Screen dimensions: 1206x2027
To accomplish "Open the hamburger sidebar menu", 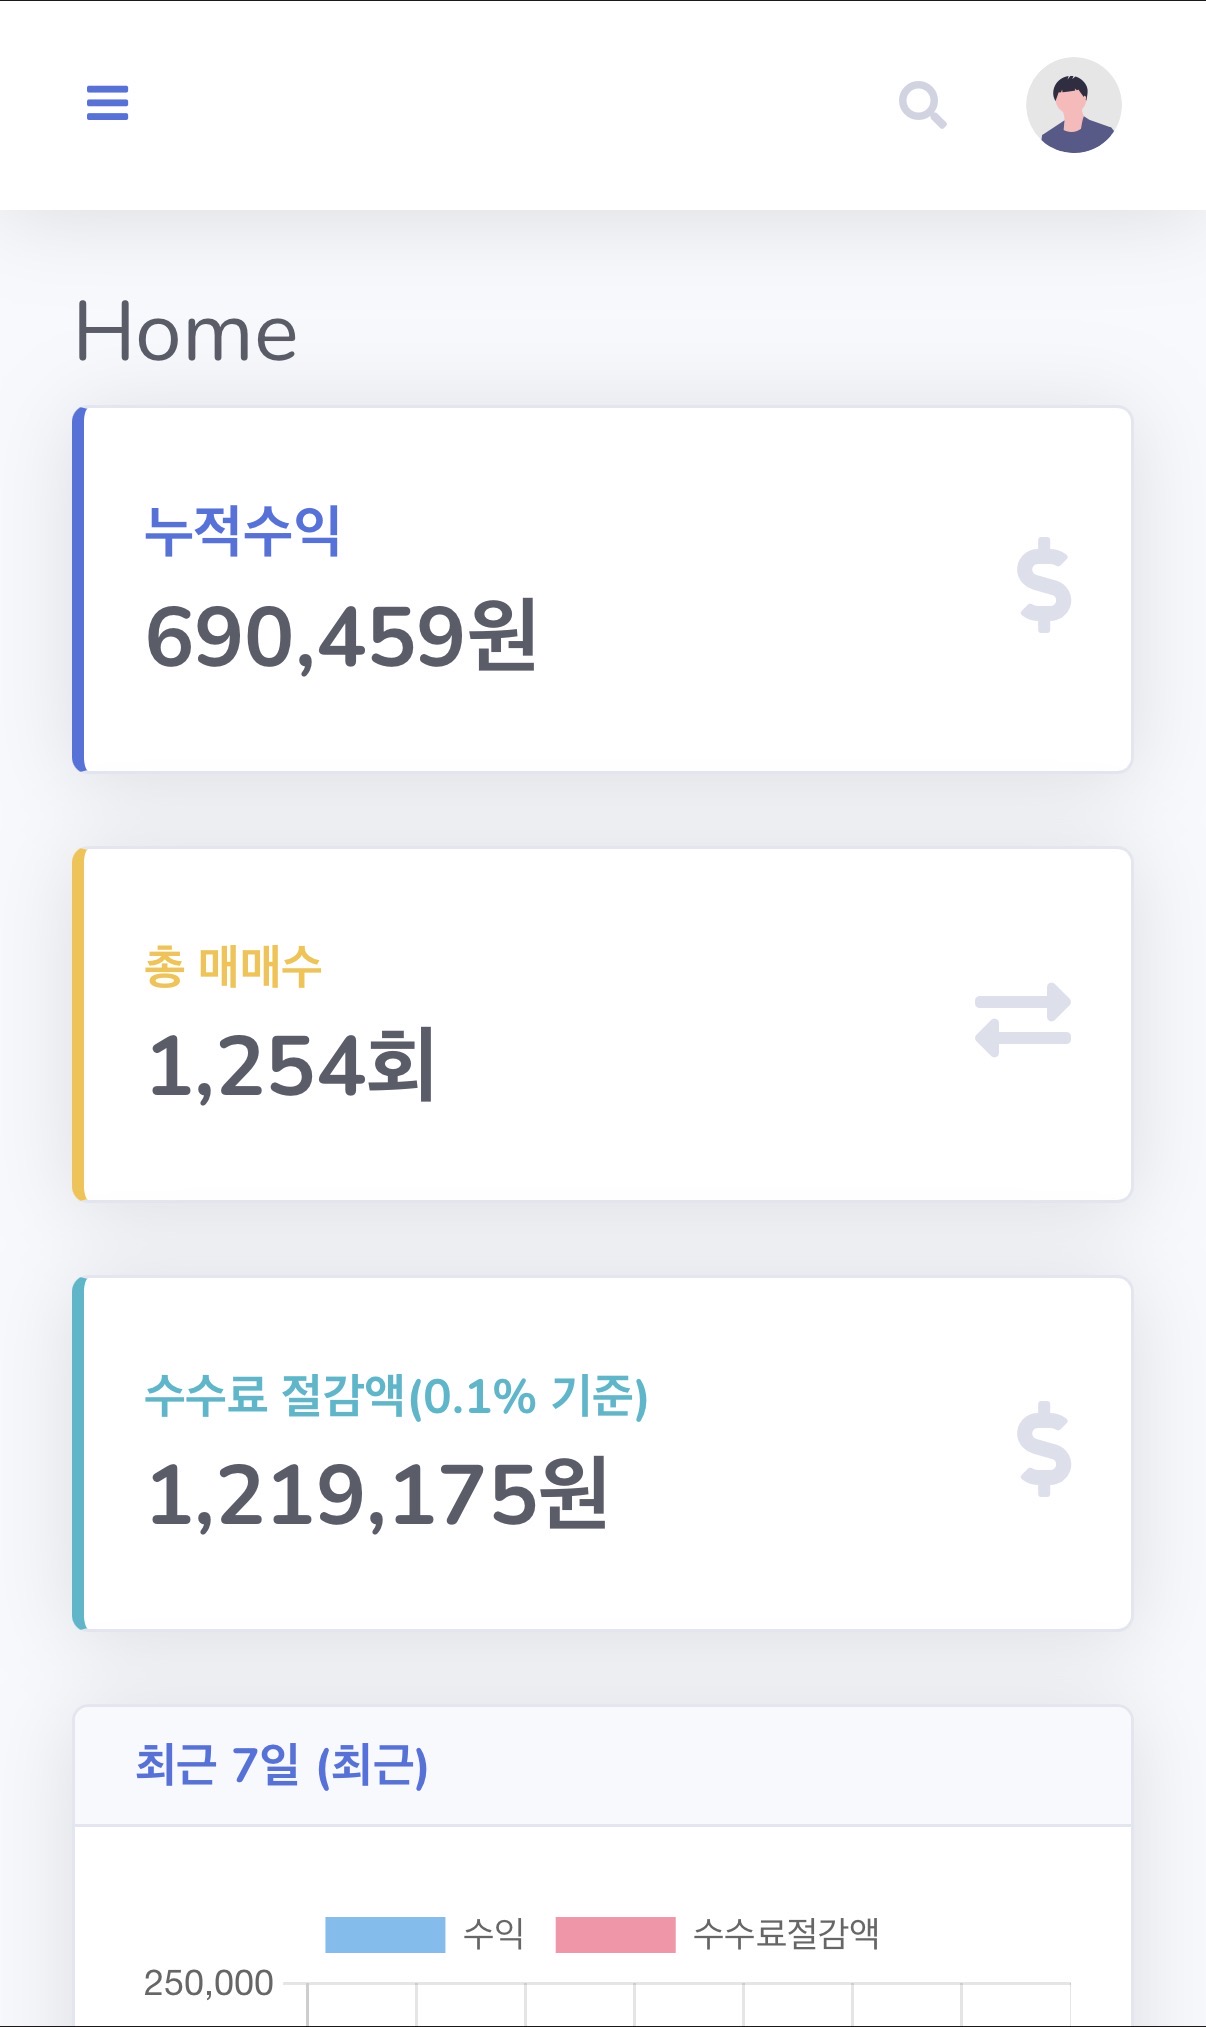I will click(x=107, y=103).
